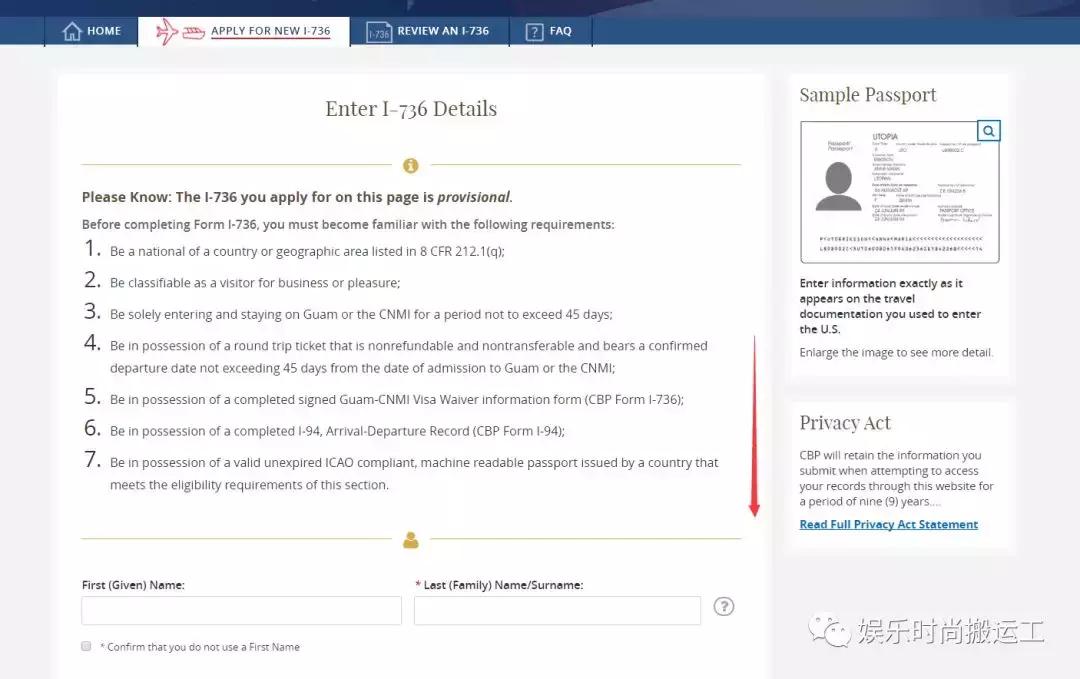Click requirement about completed I-94 Arrival-Departure Record
The image size is (1080, 679).
[338, 431]
